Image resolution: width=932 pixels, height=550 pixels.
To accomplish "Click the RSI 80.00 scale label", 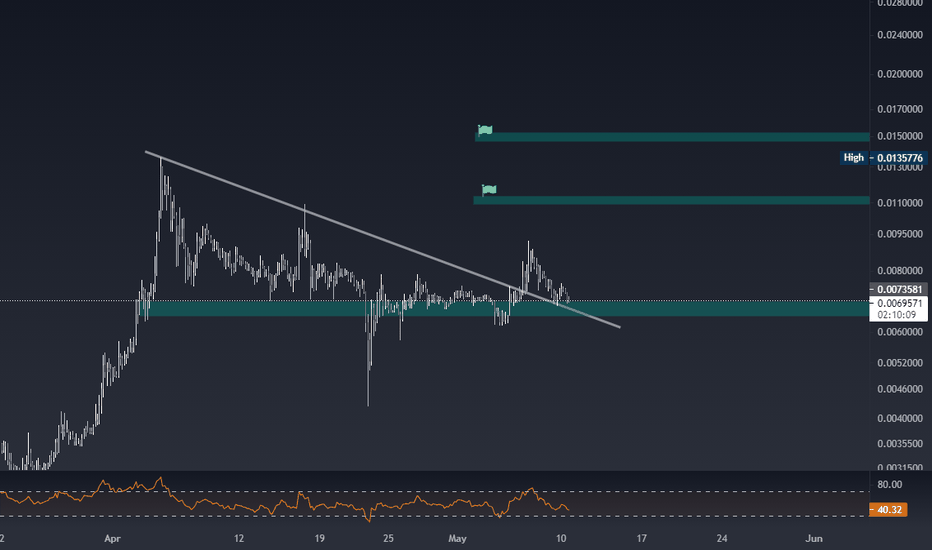I will 889,485.
